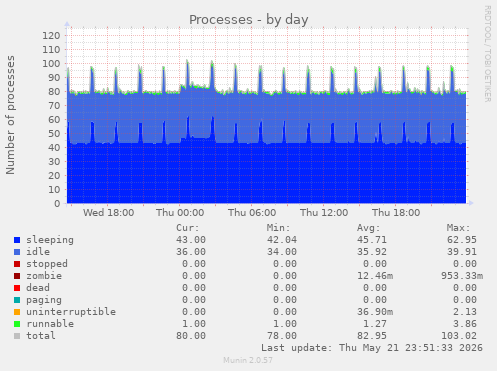
Task: Click the 'total' legend label
Action: [x=41, y=336]
